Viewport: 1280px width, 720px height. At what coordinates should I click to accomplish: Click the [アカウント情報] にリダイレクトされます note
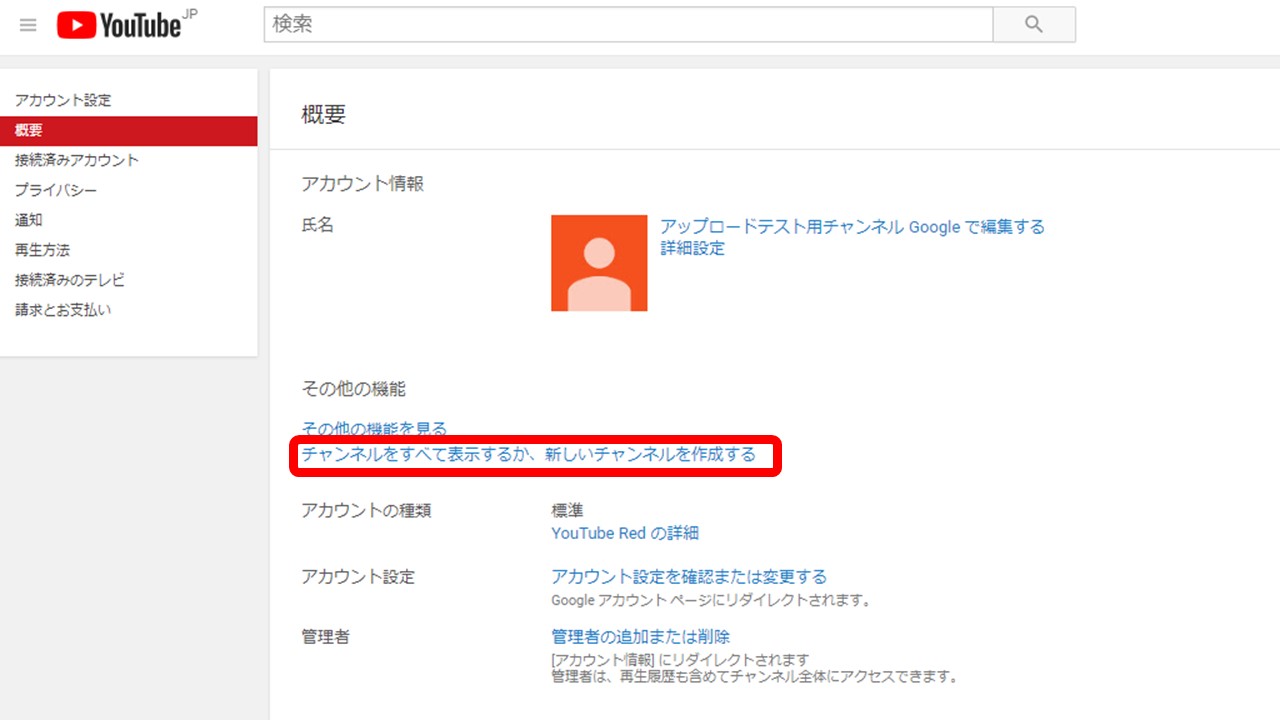[680, 660]
